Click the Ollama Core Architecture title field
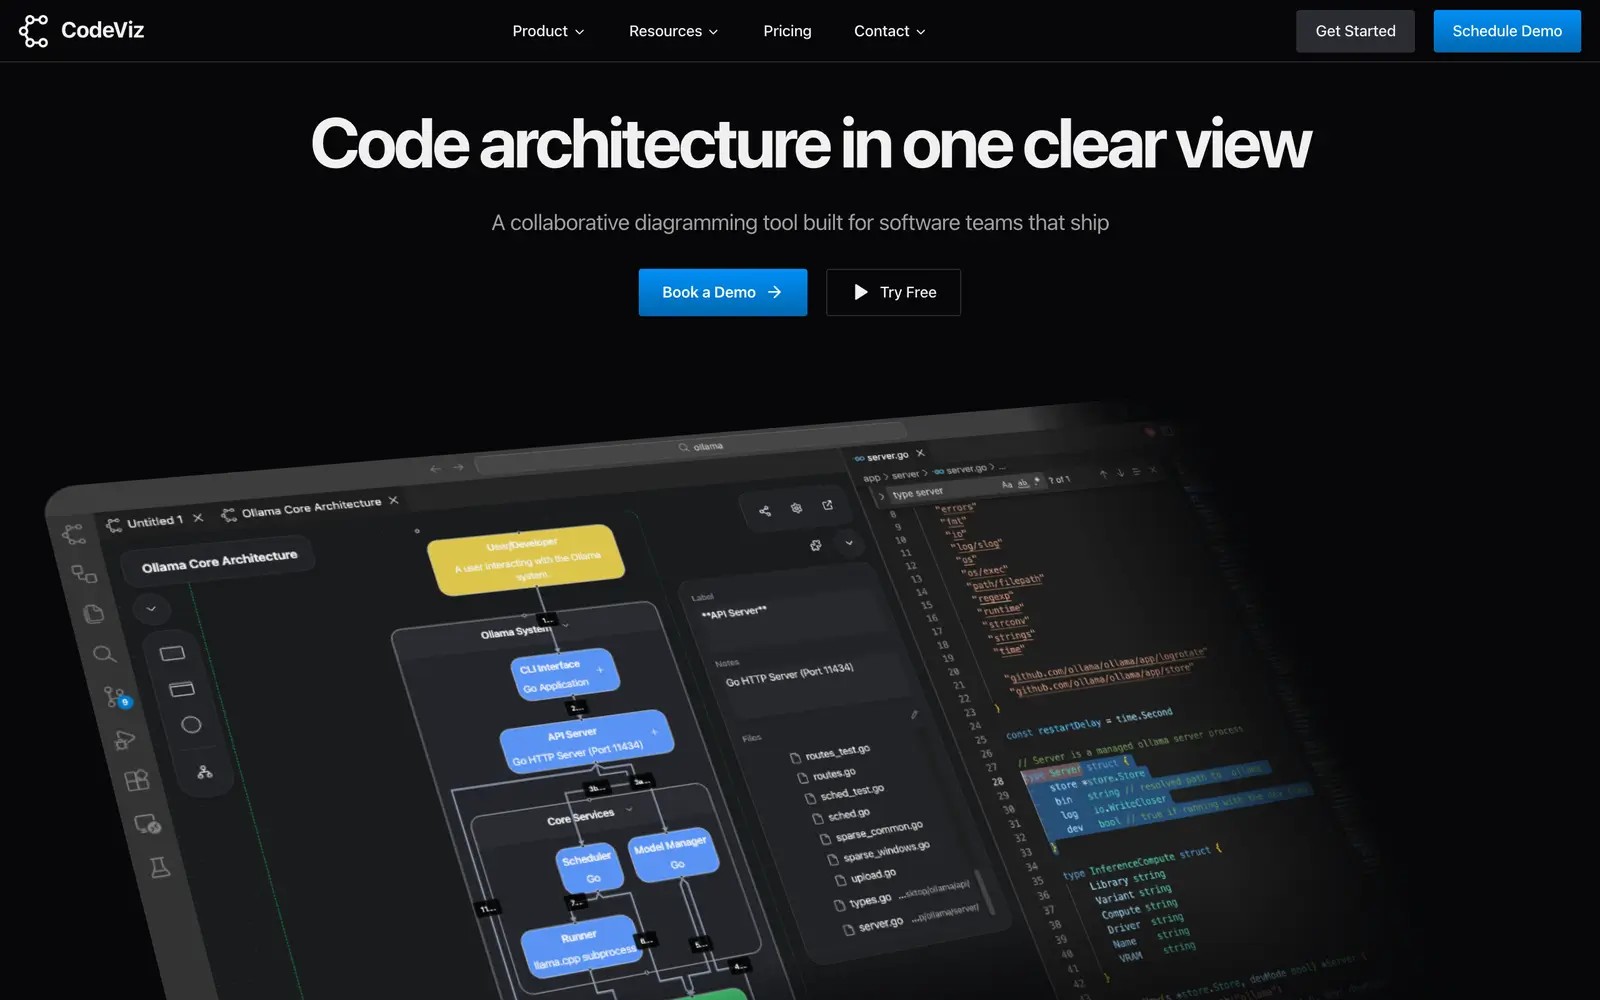 point(219,561)
